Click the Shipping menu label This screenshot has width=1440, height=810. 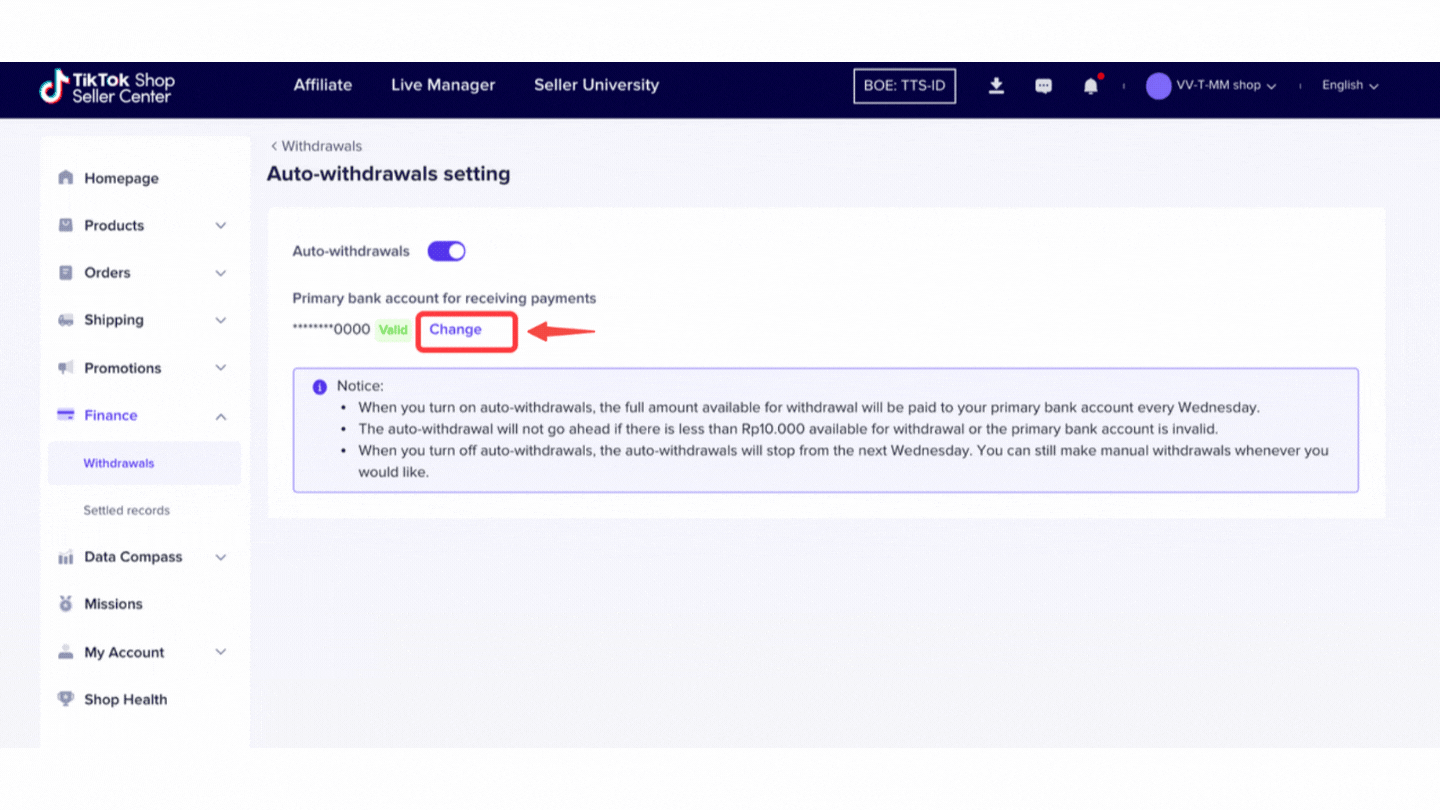(114, 320)
